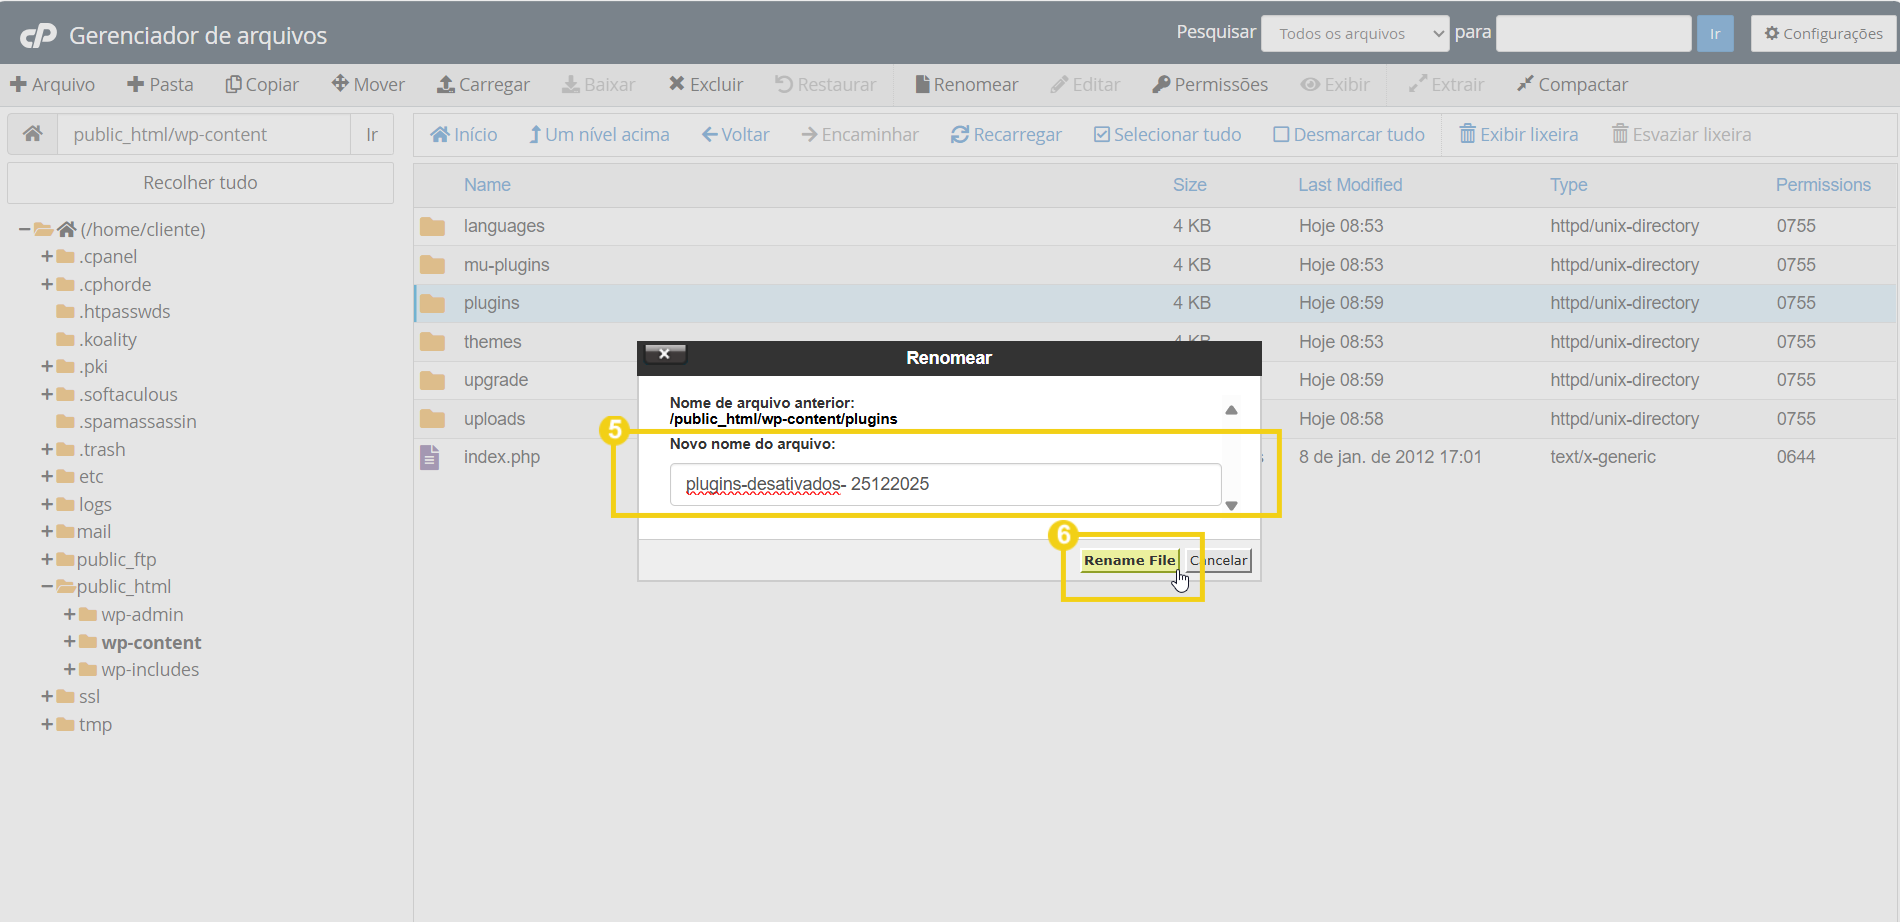Focus the search 'para' text field

click(1594, 34)
